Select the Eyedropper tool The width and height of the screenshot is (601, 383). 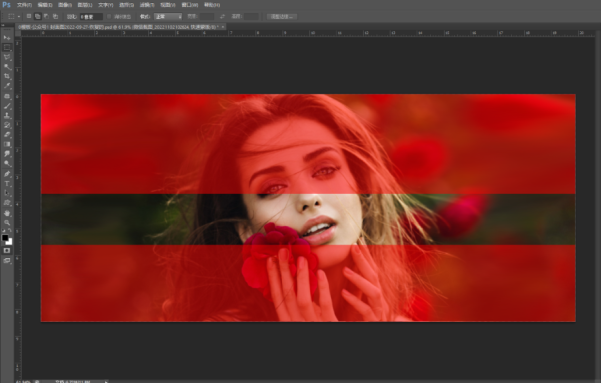point(7,86)
